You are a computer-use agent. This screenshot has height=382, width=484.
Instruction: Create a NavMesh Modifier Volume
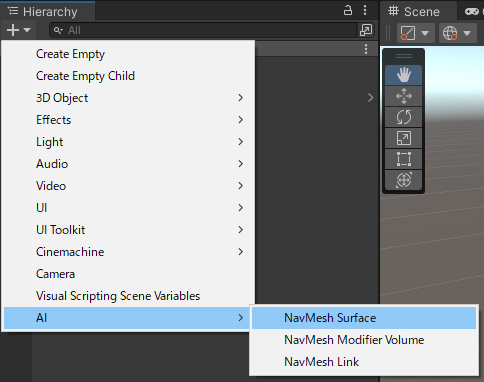(364, 340)
